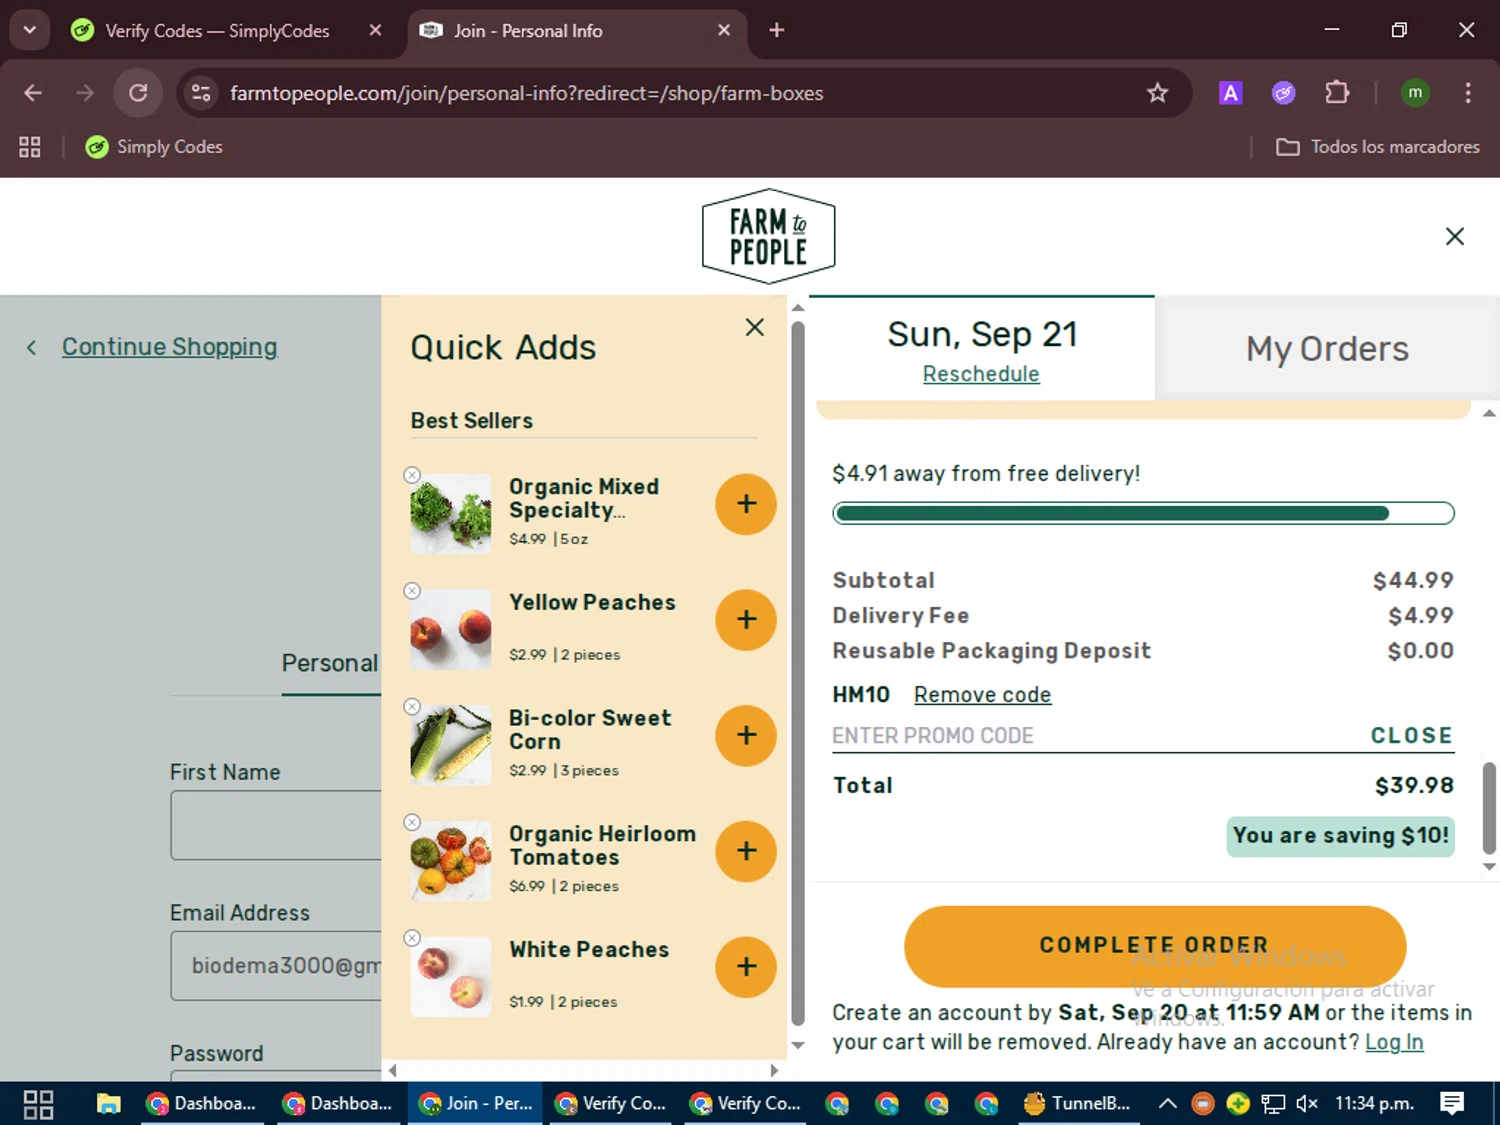Click the Complete Order button
This screenshot has width=1500, height=1125.
[x=1155, y=946]
